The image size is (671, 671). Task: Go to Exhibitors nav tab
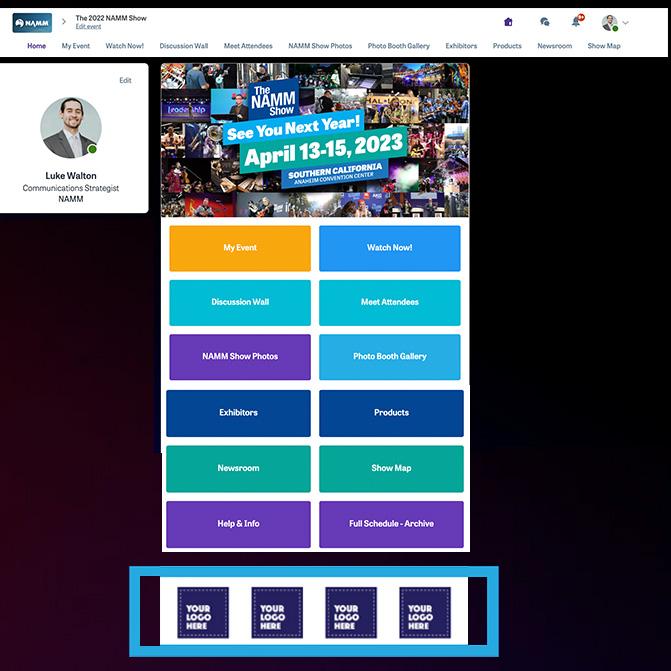click(x=461, y=46)
